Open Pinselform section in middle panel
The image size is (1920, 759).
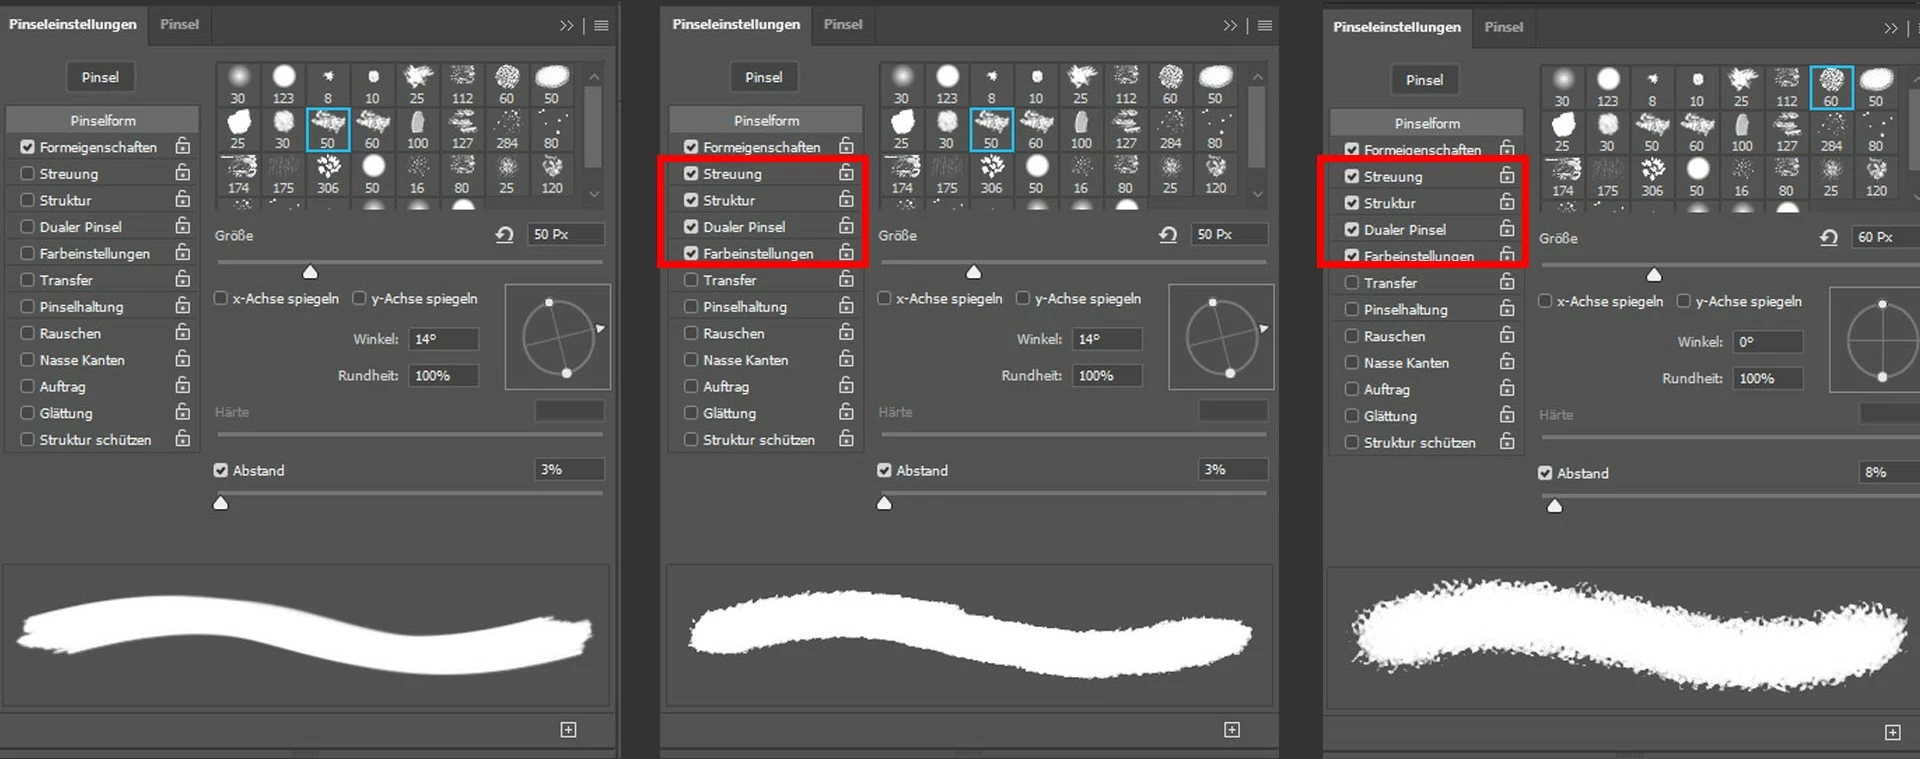tap(767, 120)
